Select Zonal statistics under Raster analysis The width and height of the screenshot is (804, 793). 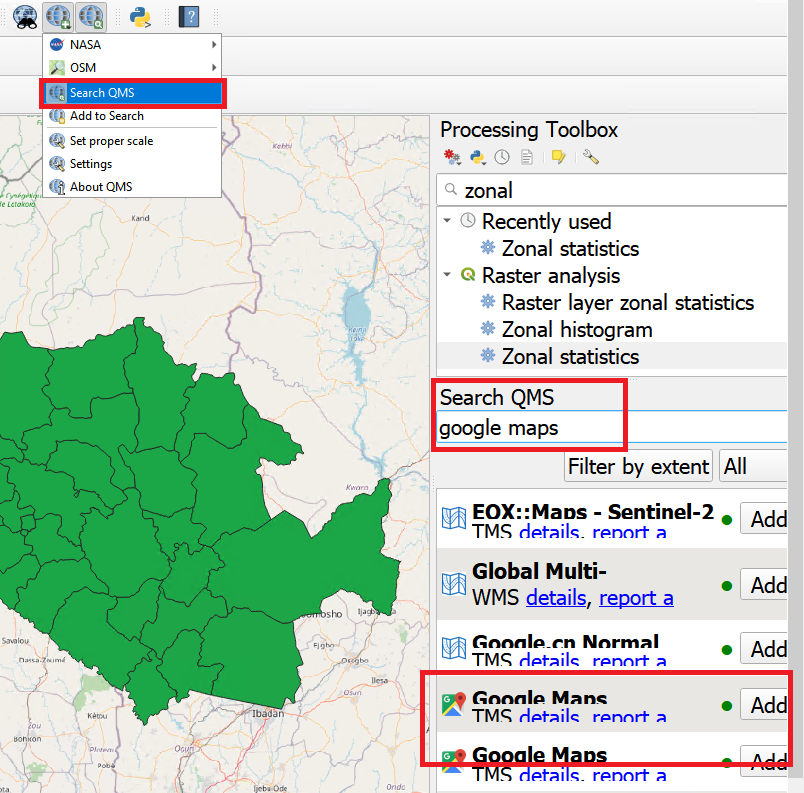pyautogui.click(x=570, y=357)
